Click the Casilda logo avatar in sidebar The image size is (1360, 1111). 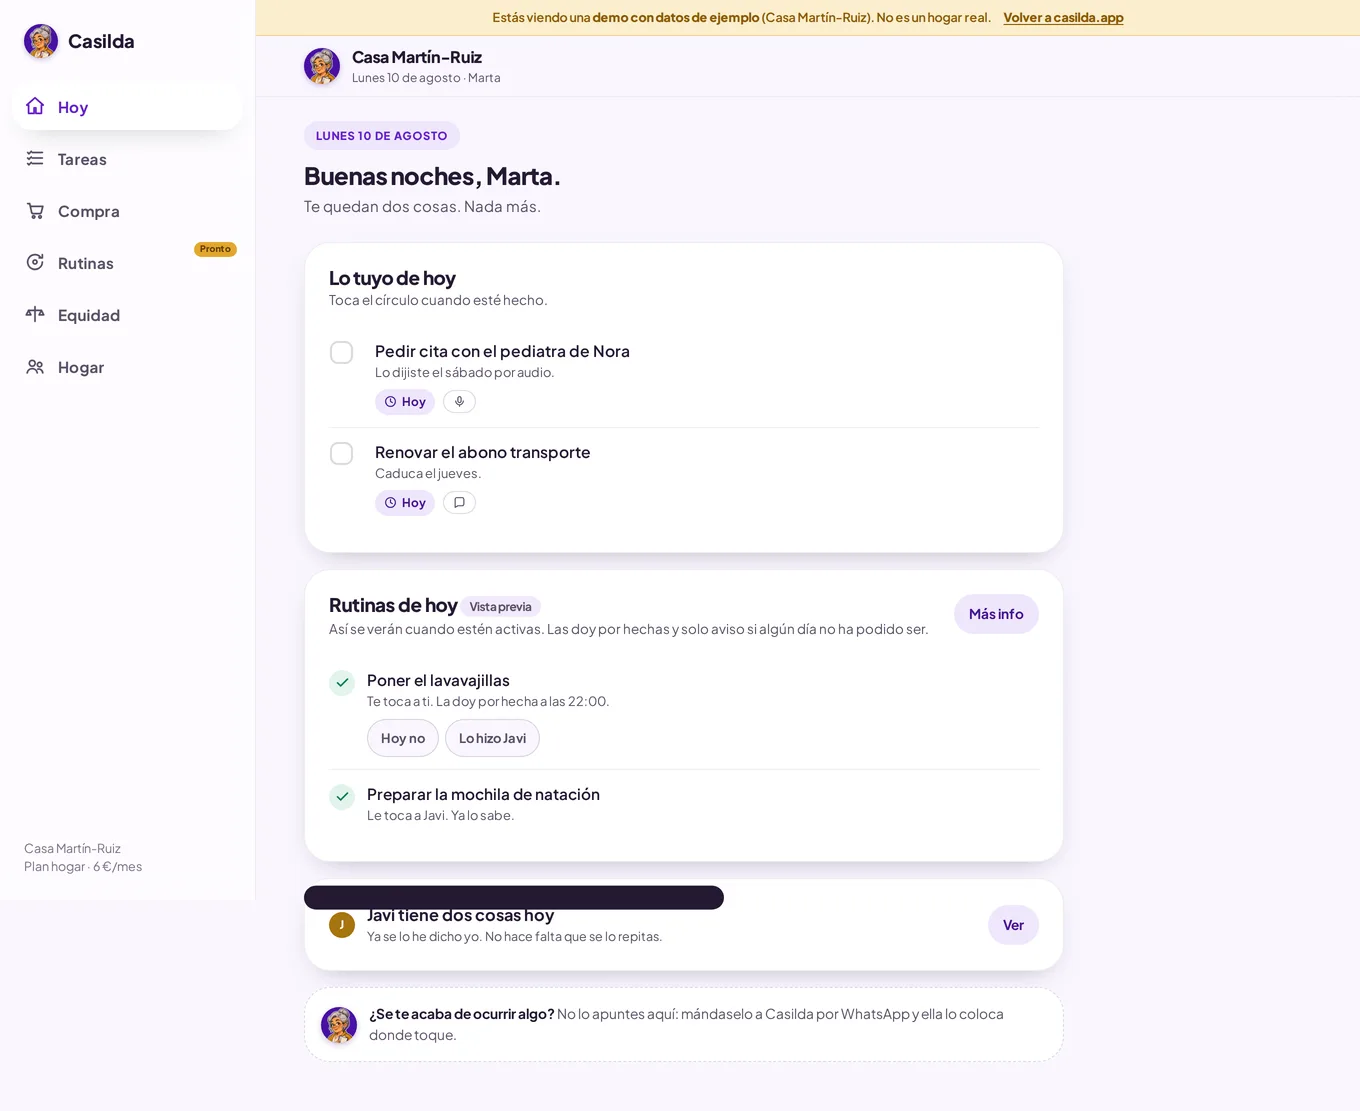click(x=41, y=42)
